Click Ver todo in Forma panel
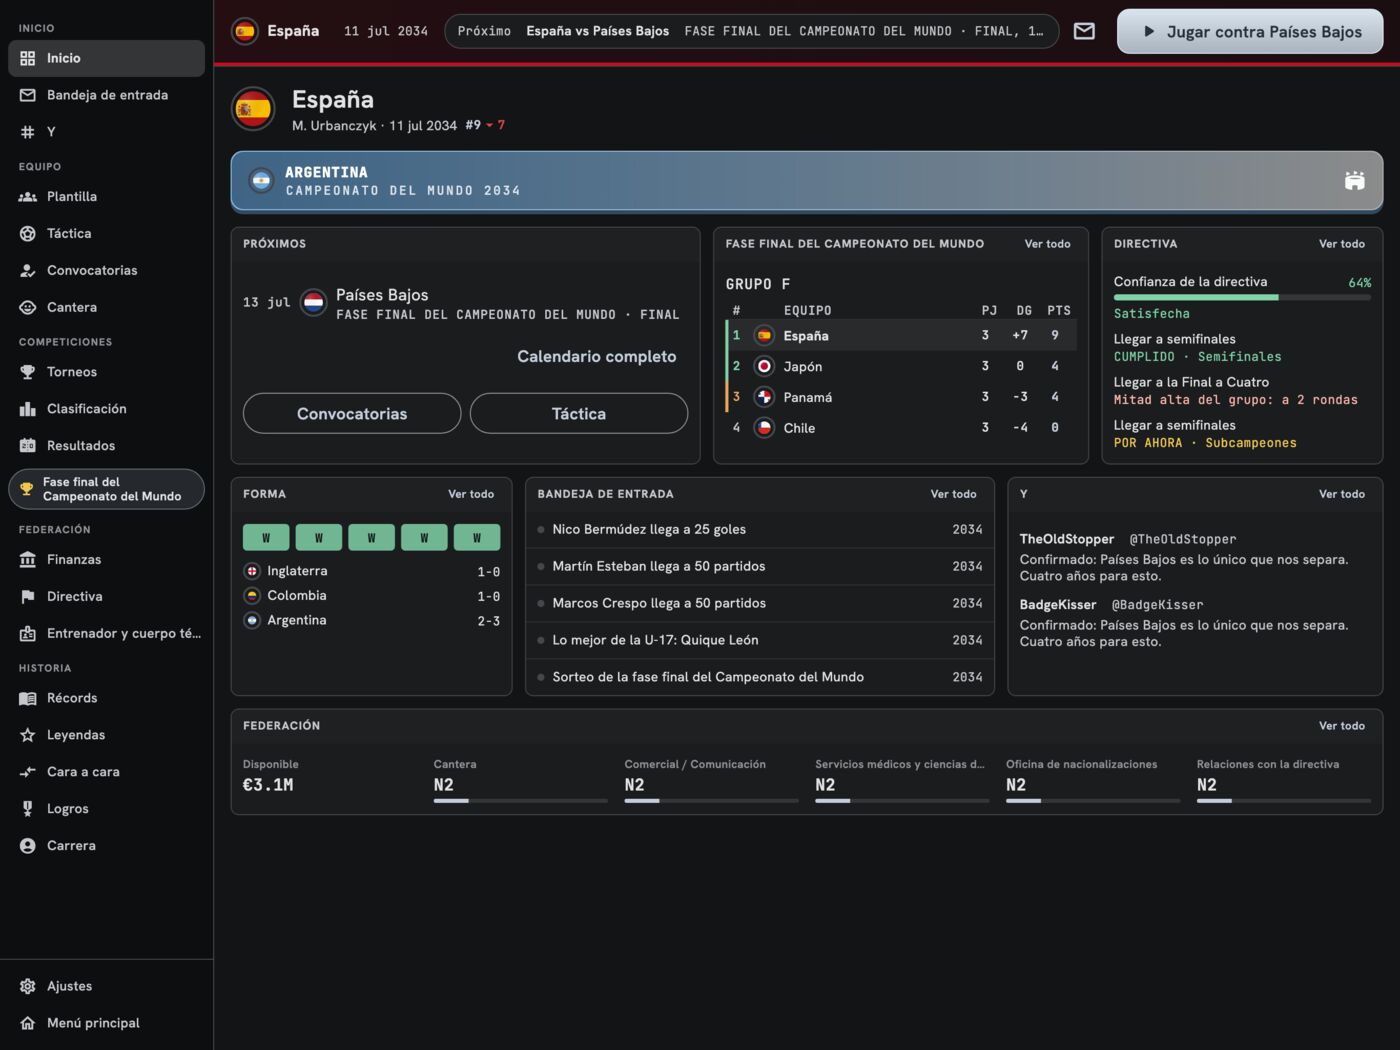Image resolution: width=1400 pixels, height=1050 pixels. (x=471, y=494)
